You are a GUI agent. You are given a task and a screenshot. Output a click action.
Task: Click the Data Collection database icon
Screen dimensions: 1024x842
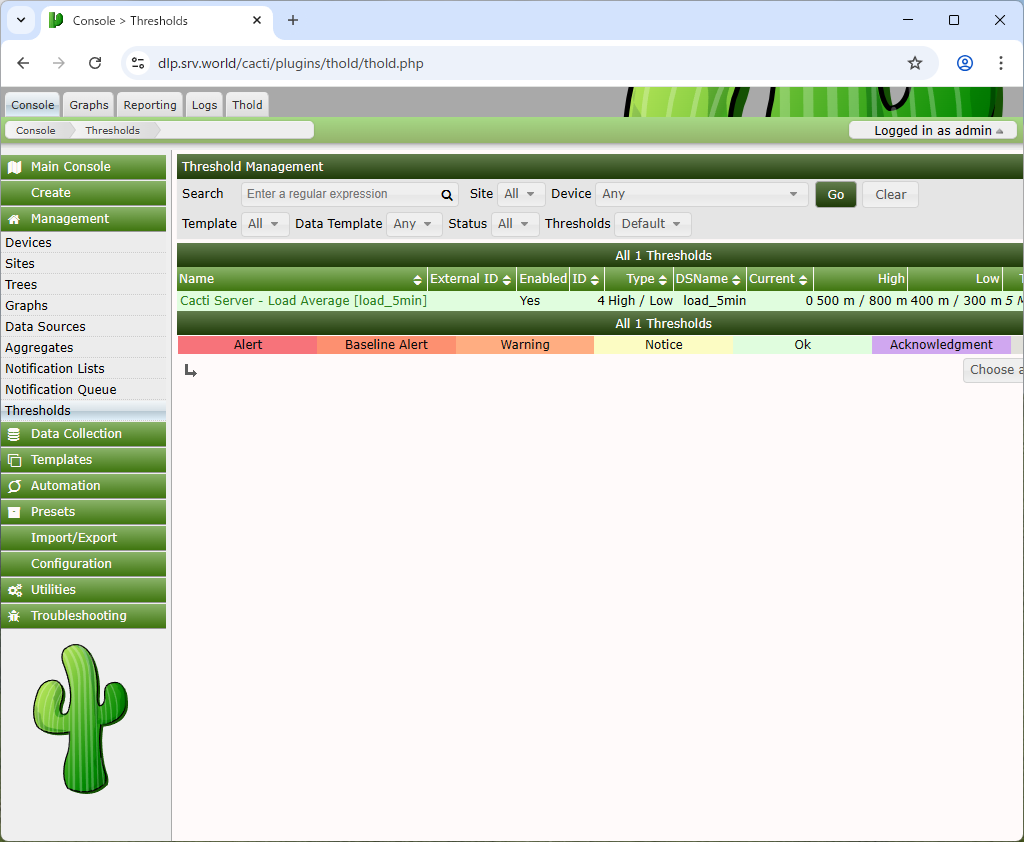pyautogui.click(x=14, y=434)
